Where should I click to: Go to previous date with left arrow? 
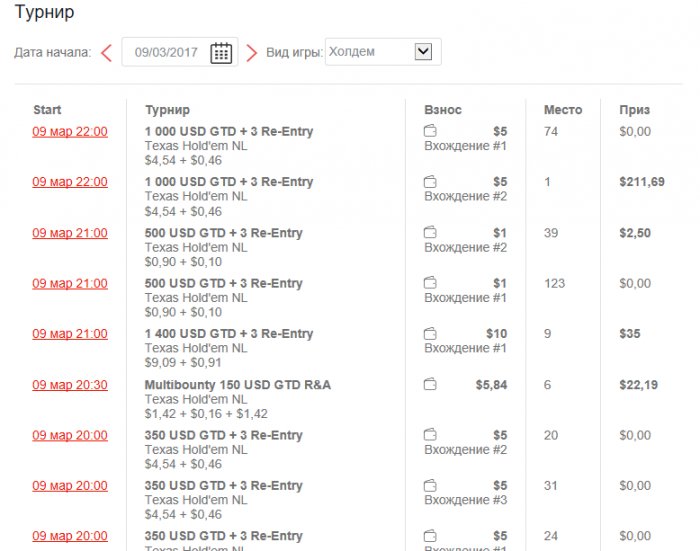tap(106, 53)
